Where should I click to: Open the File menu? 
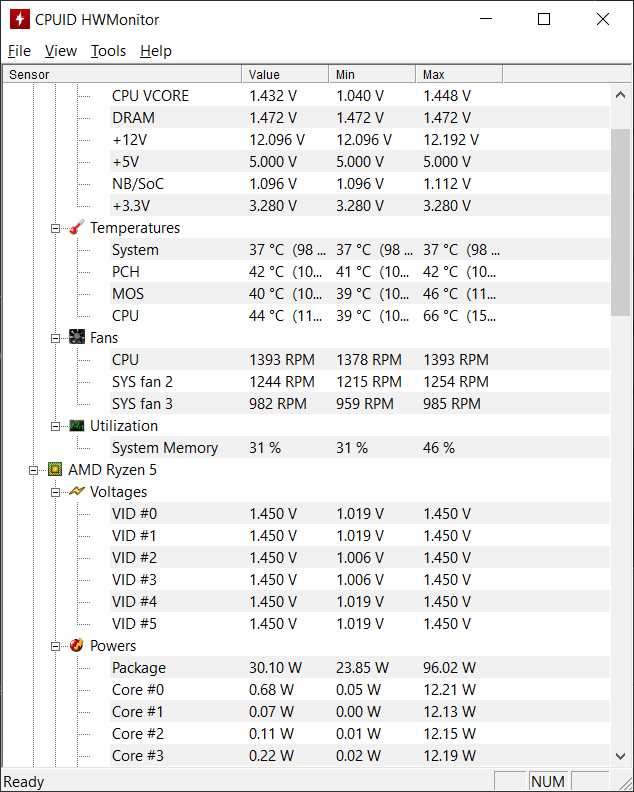point(19,51)
